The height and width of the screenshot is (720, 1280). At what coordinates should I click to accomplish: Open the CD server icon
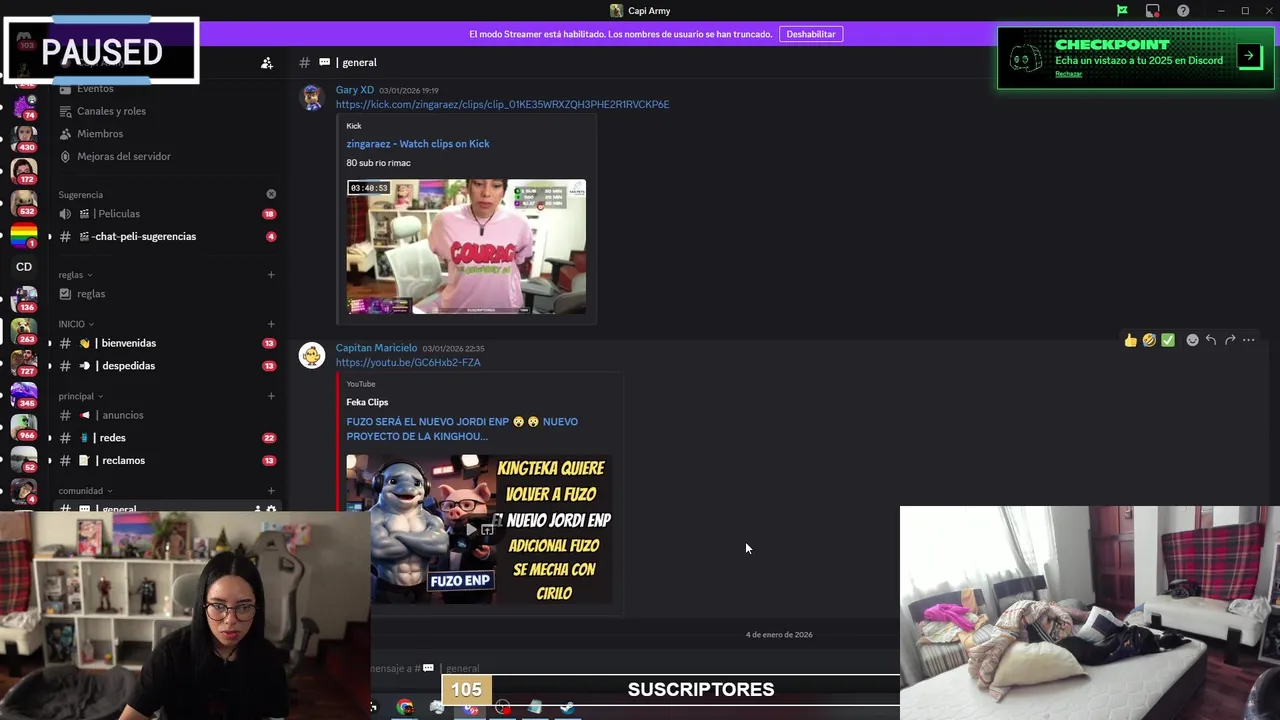(24, 267)
